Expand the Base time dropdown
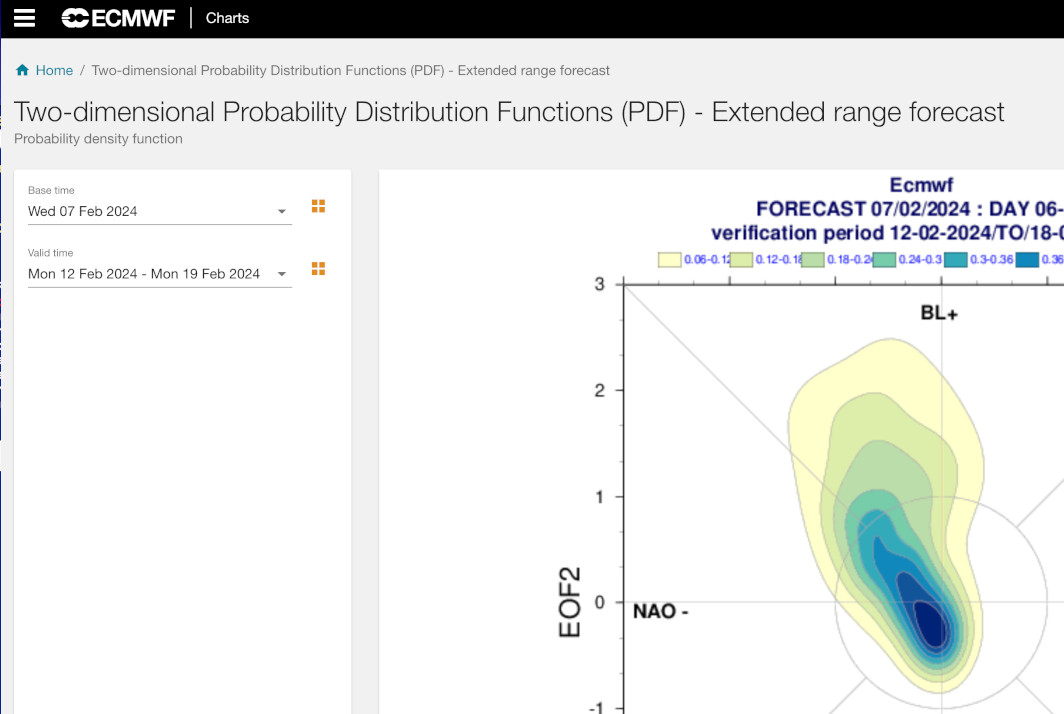Image resolution: width=1064 pixels, height=714 pixels. pos(159,211)
